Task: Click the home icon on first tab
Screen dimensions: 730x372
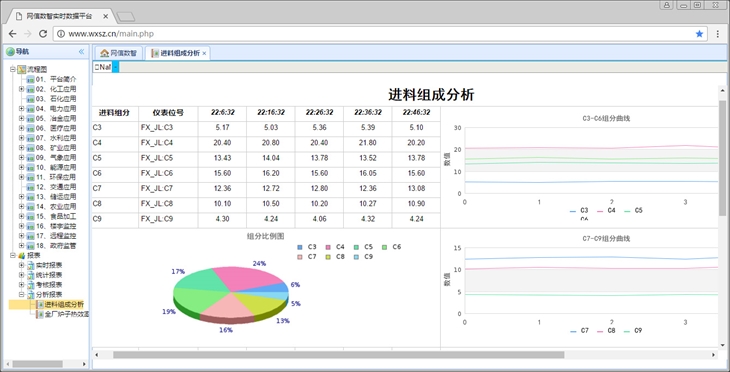Action: pyautogui.click(x=105, y=53)
